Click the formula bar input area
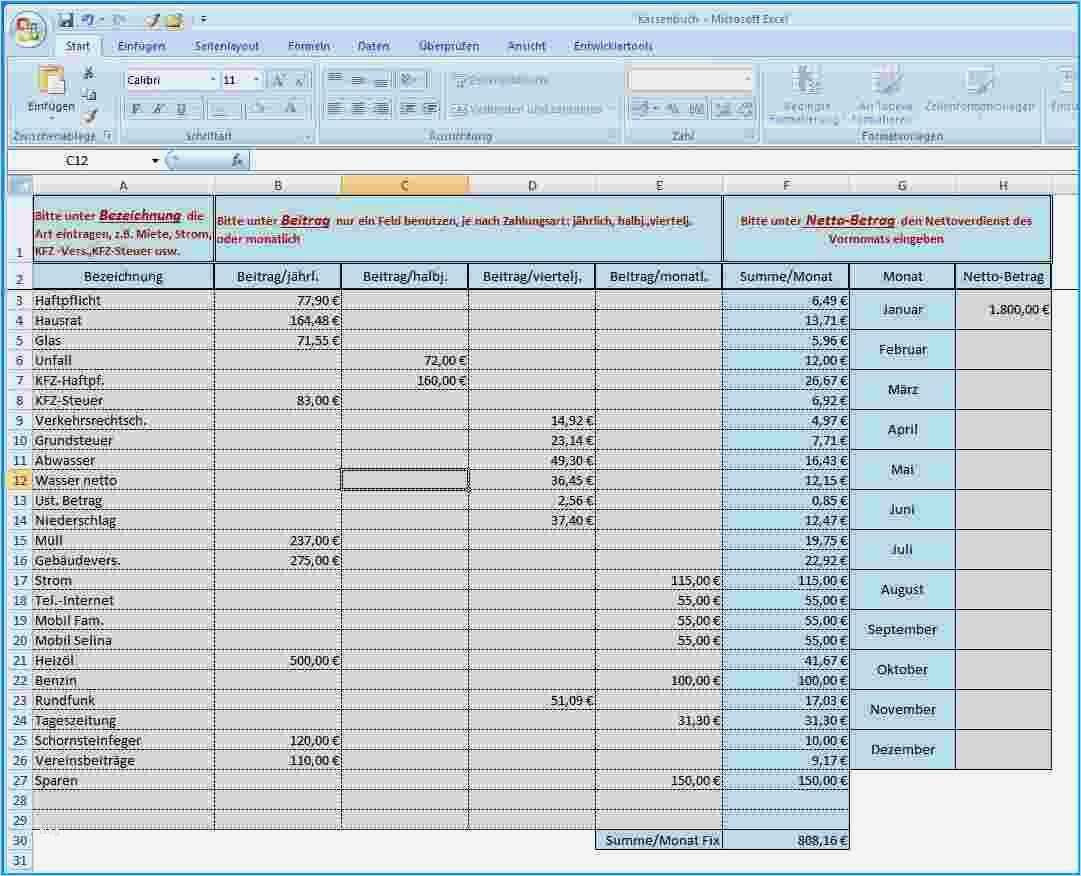The image size is (1081, 876). pos(663,161)
